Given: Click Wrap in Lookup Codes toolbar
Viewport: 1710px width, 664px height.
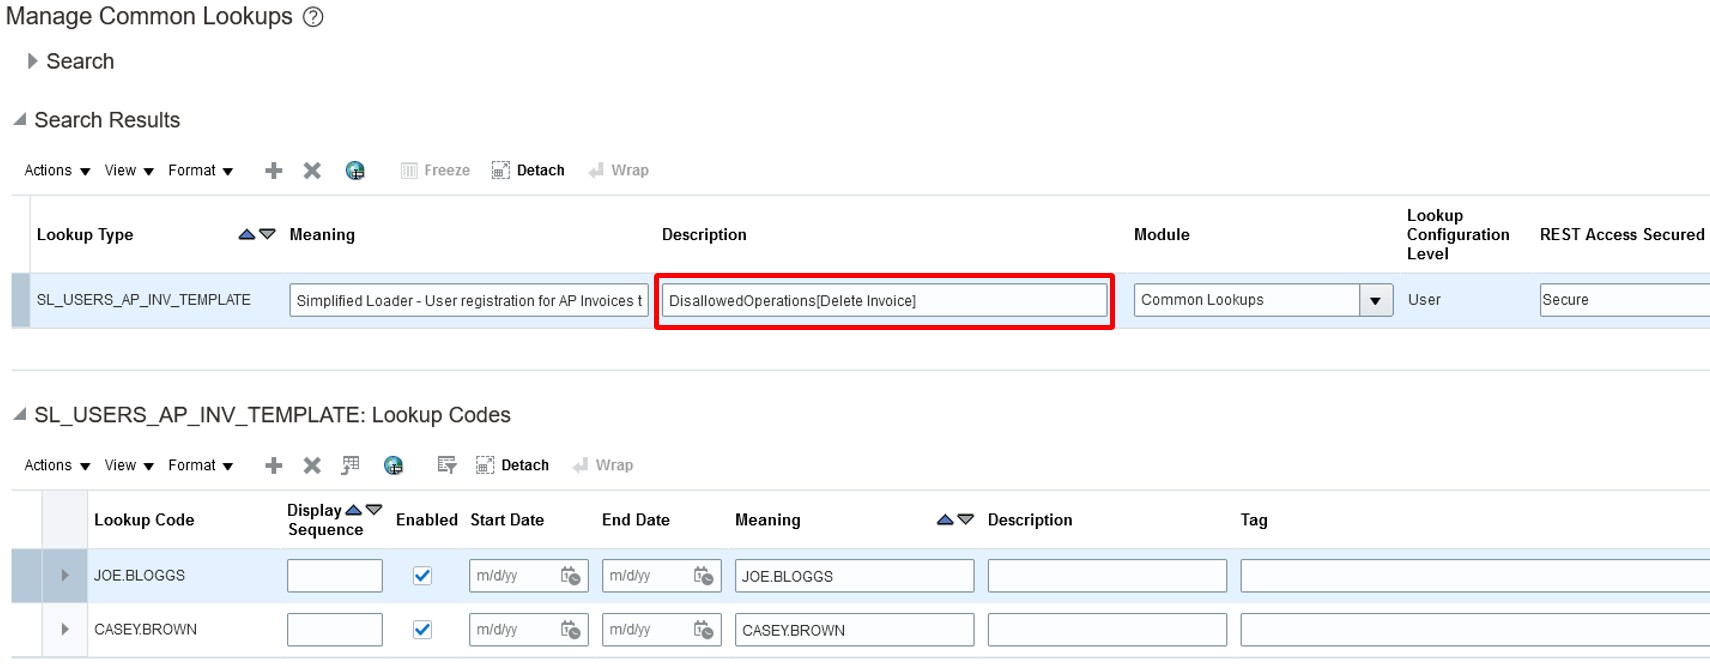Looking at the screenshot, I should coord(603,465).
